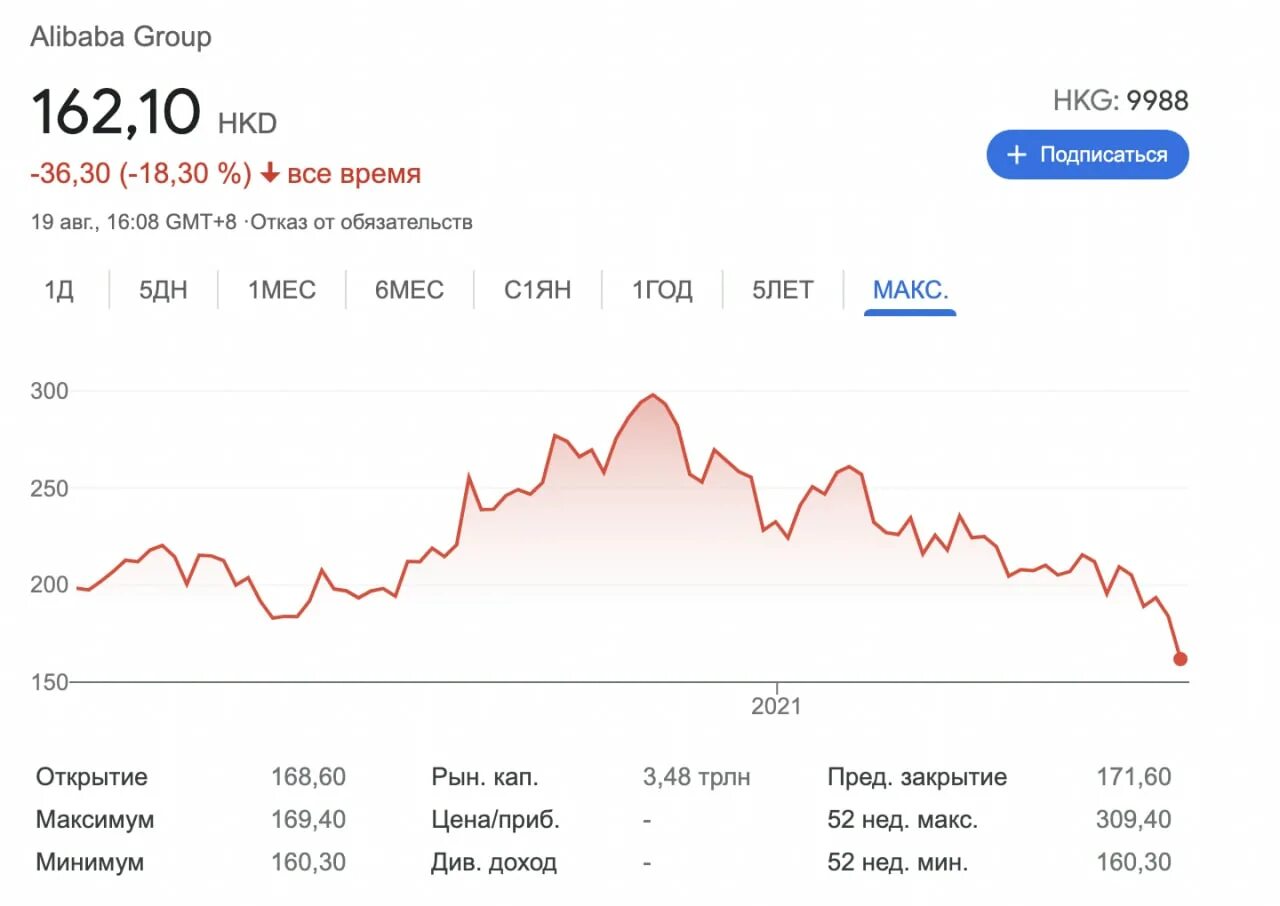Click the Alibaba Group company title
1280x906 pixels.
tap(121, 38)
